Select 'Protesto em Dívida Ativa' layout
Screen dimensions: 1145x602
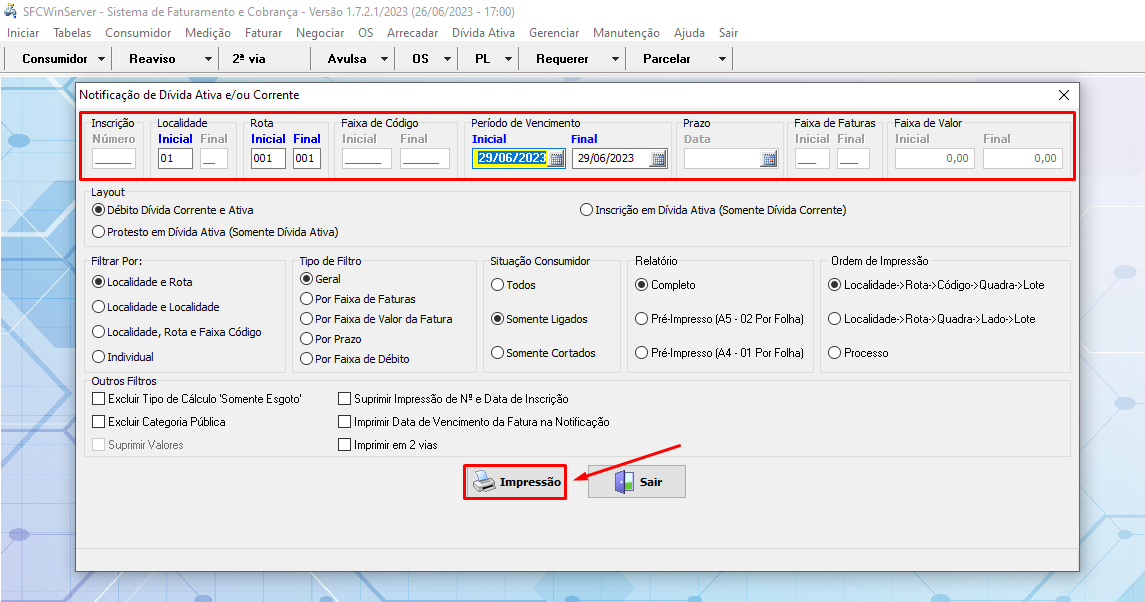[x=98, y=232]
